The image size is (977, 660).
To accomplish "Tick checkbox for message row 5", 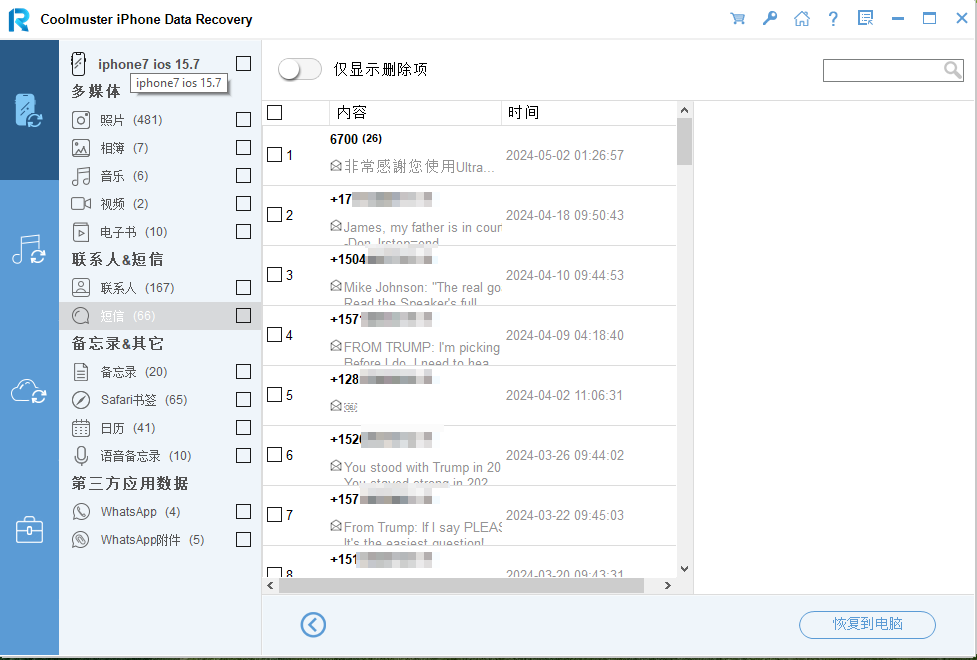I will 274,395.
